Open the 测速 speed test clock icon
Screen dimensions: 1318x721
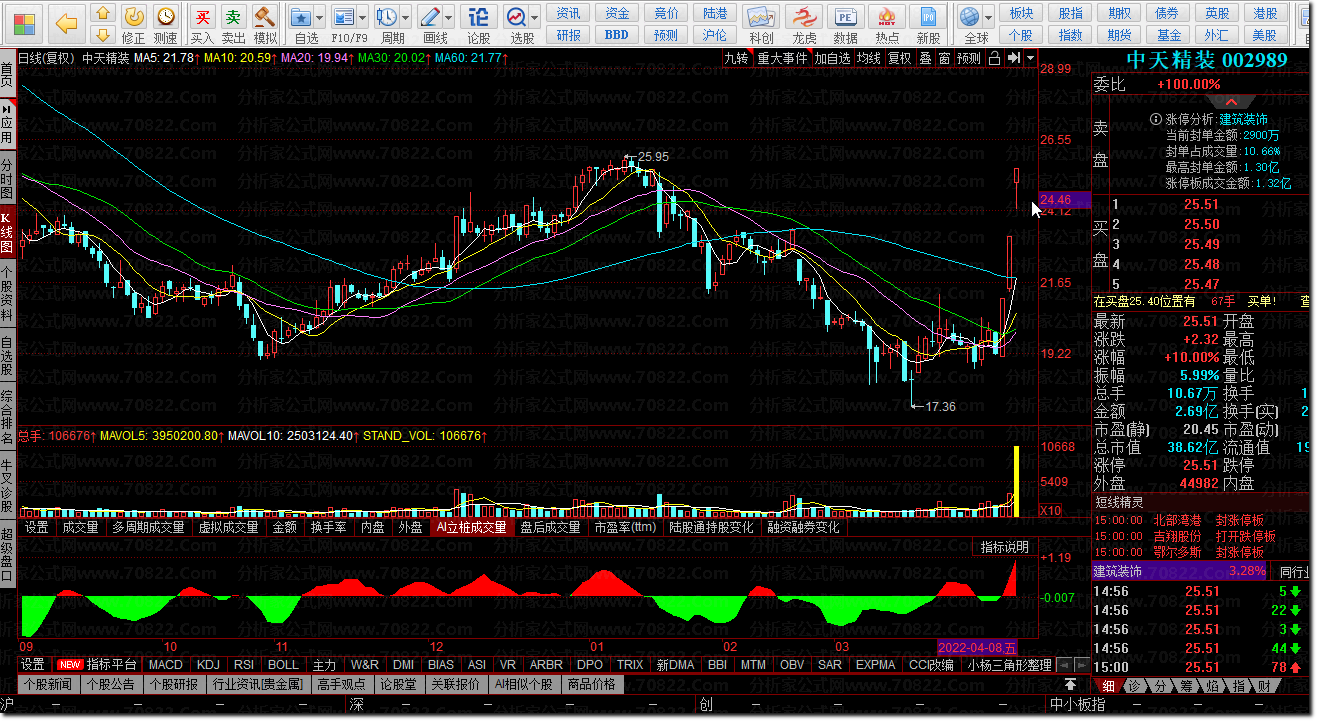point(166,24)
